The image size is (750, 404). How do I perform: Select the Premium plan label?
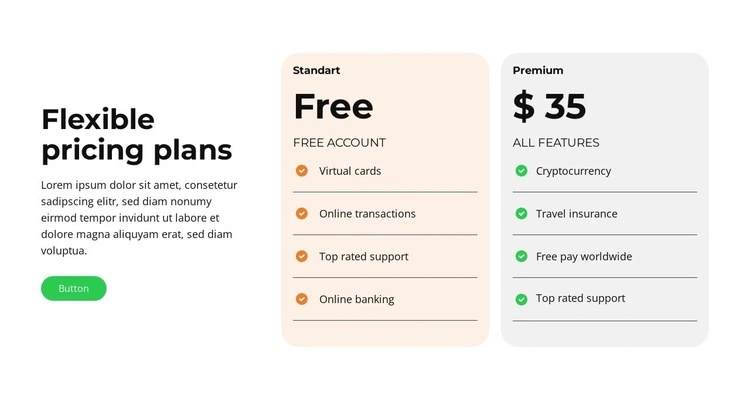point(538,70)
